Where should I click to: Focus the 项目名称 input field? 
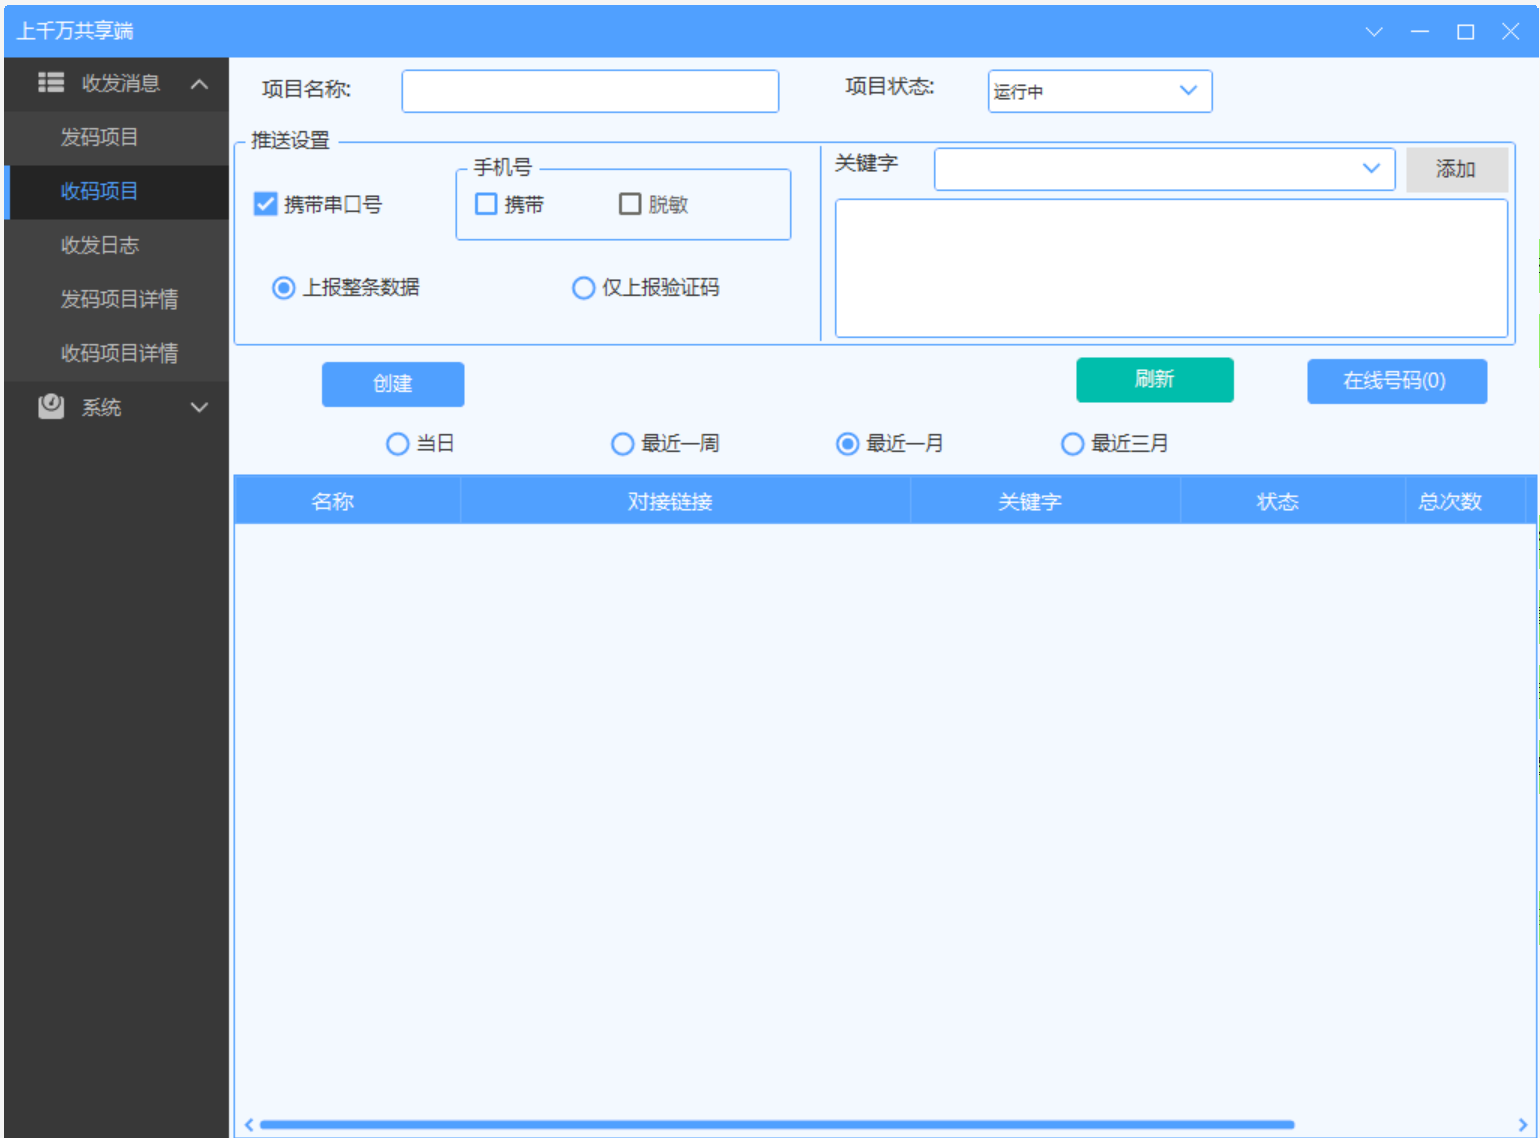590,91
